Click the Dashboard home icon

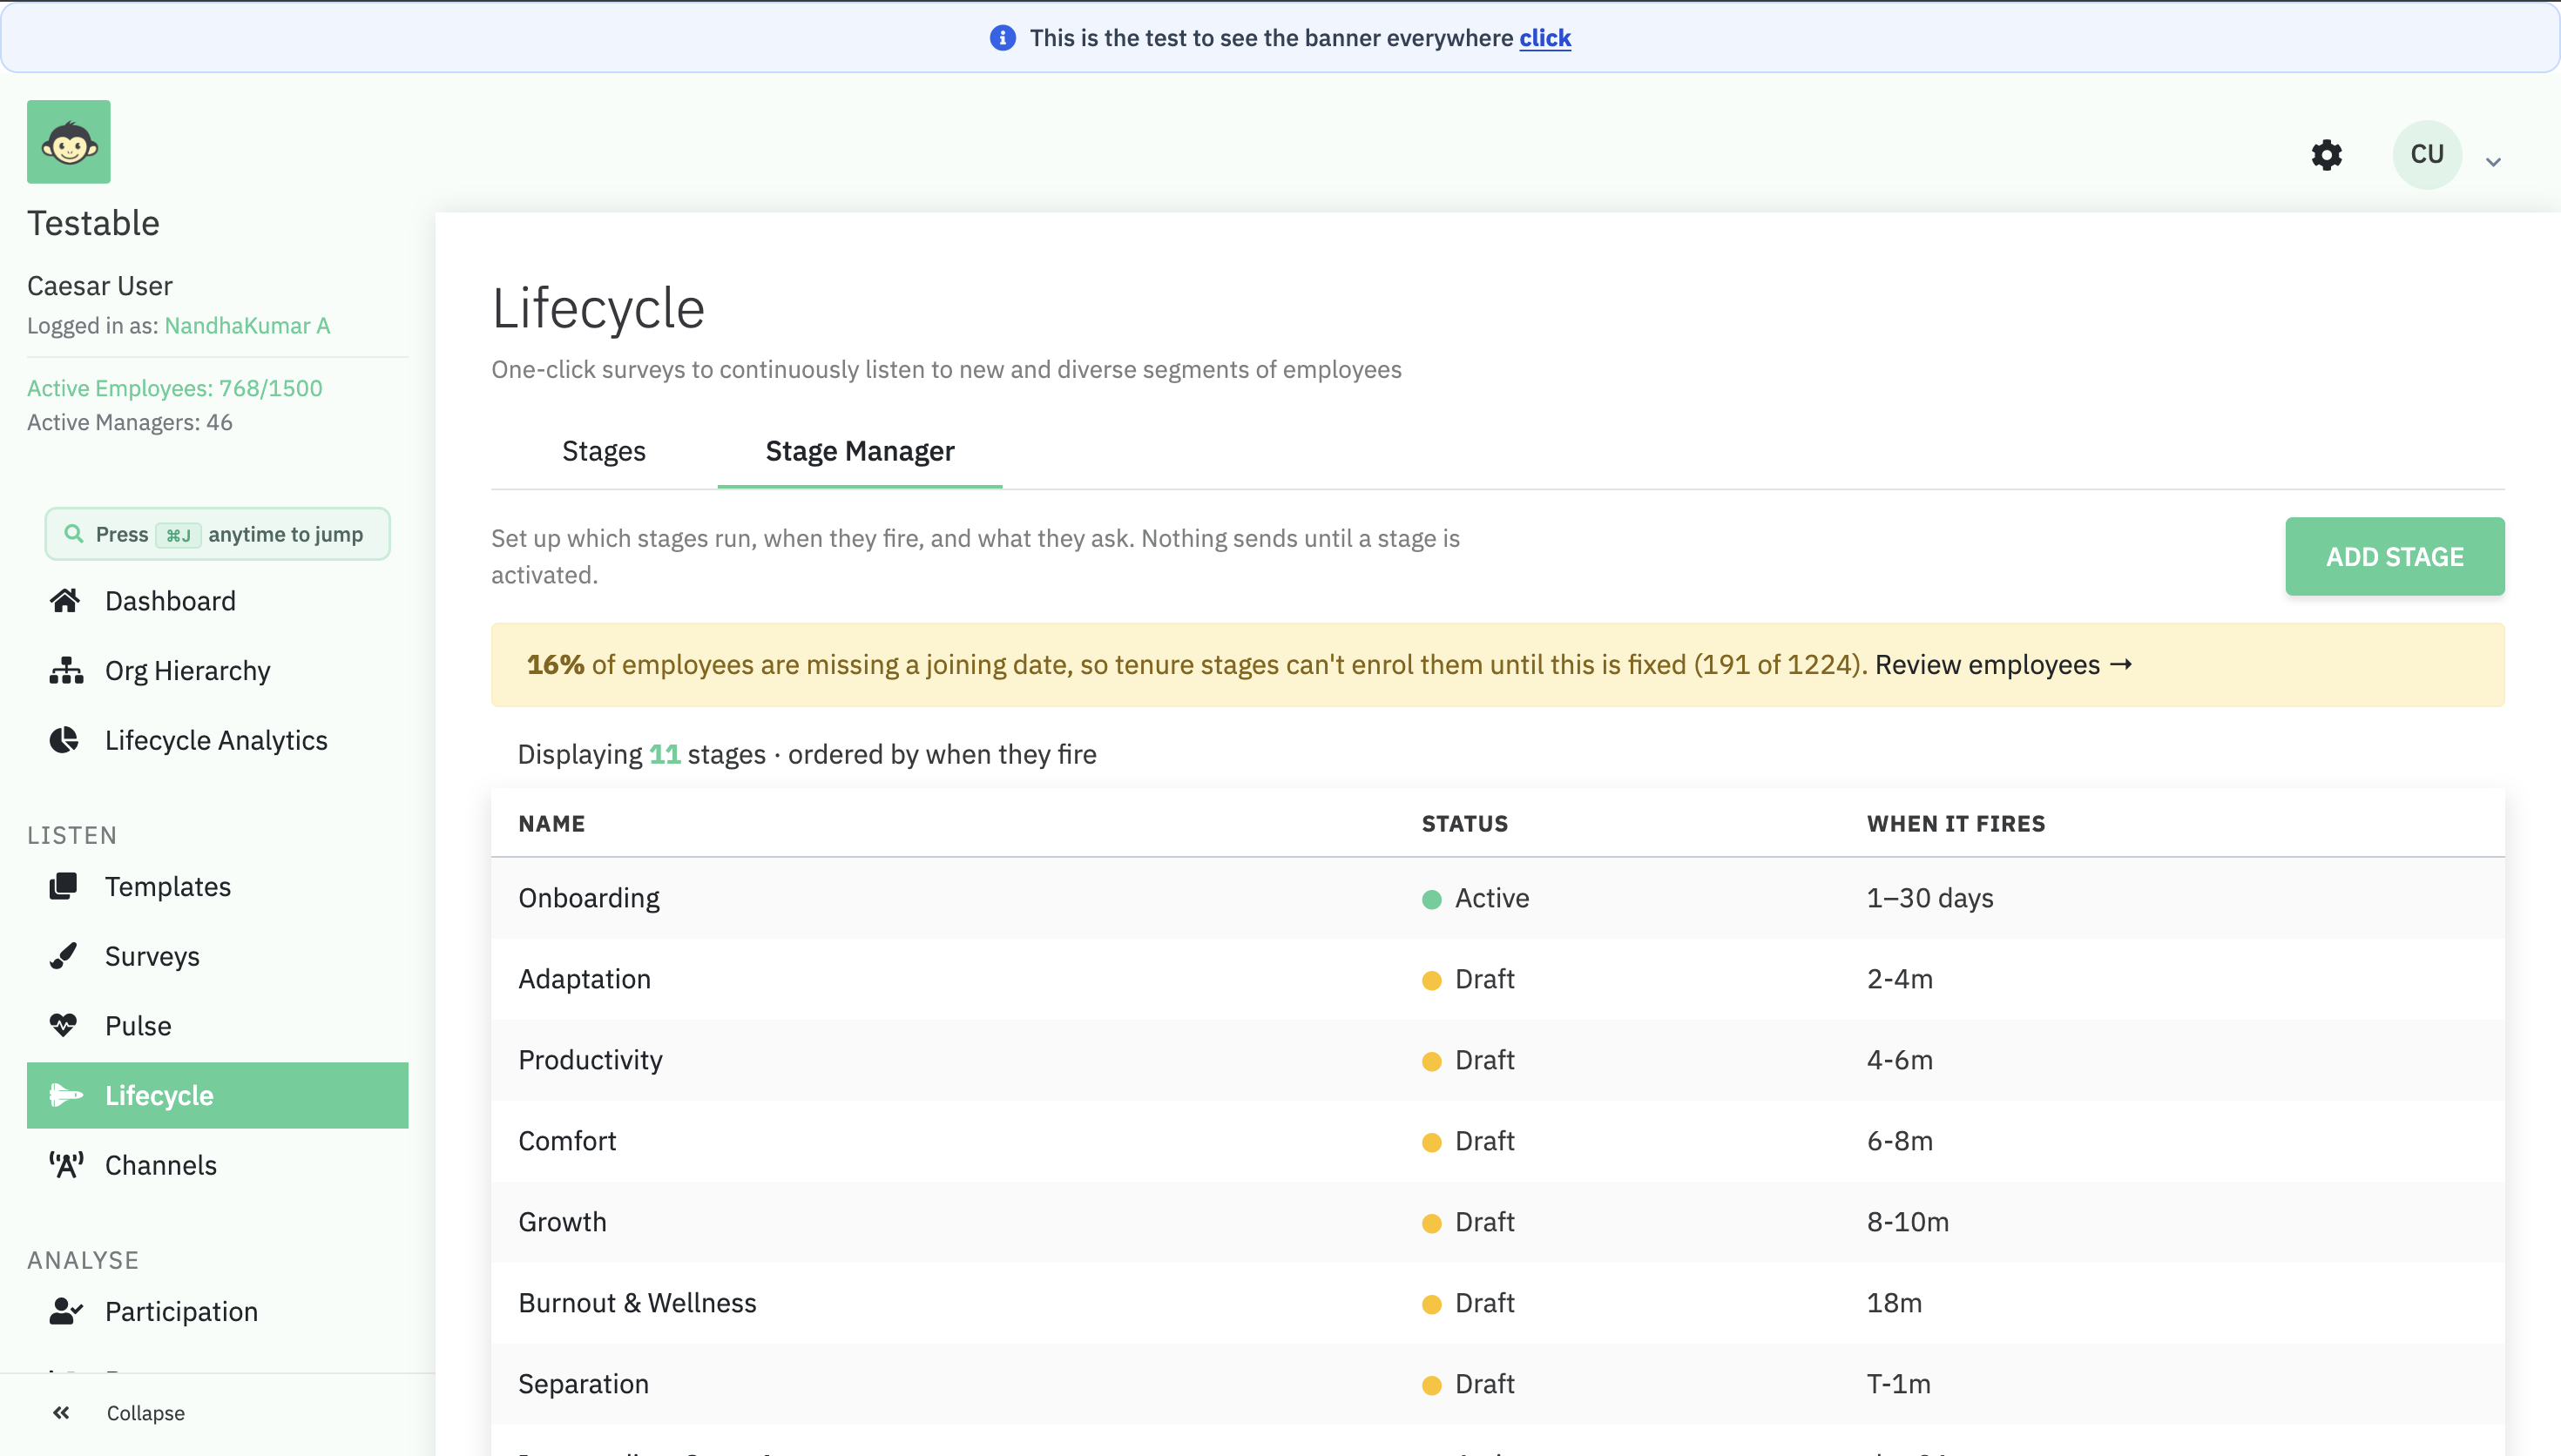pos(65,600)
